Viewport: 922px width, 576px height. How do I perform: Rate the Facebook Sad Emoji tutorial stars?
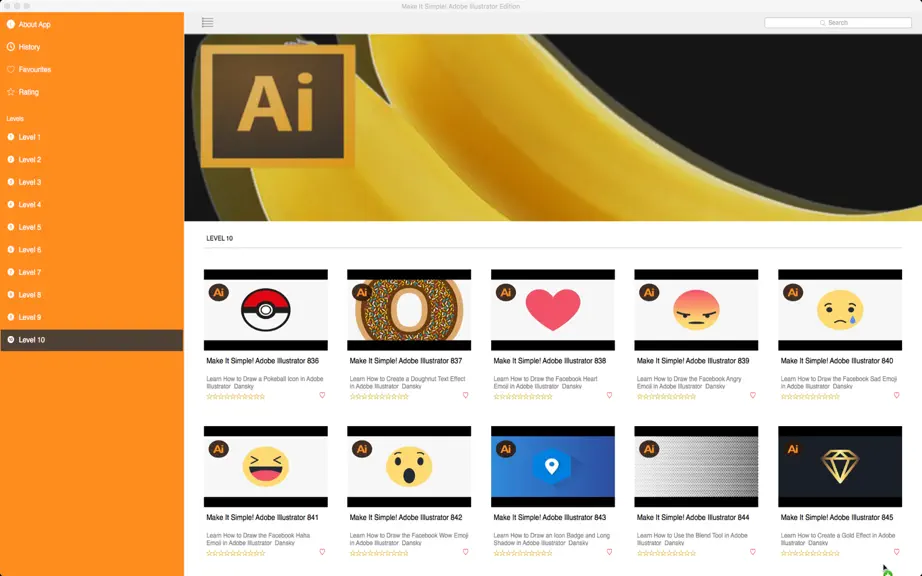click(810, 397)
